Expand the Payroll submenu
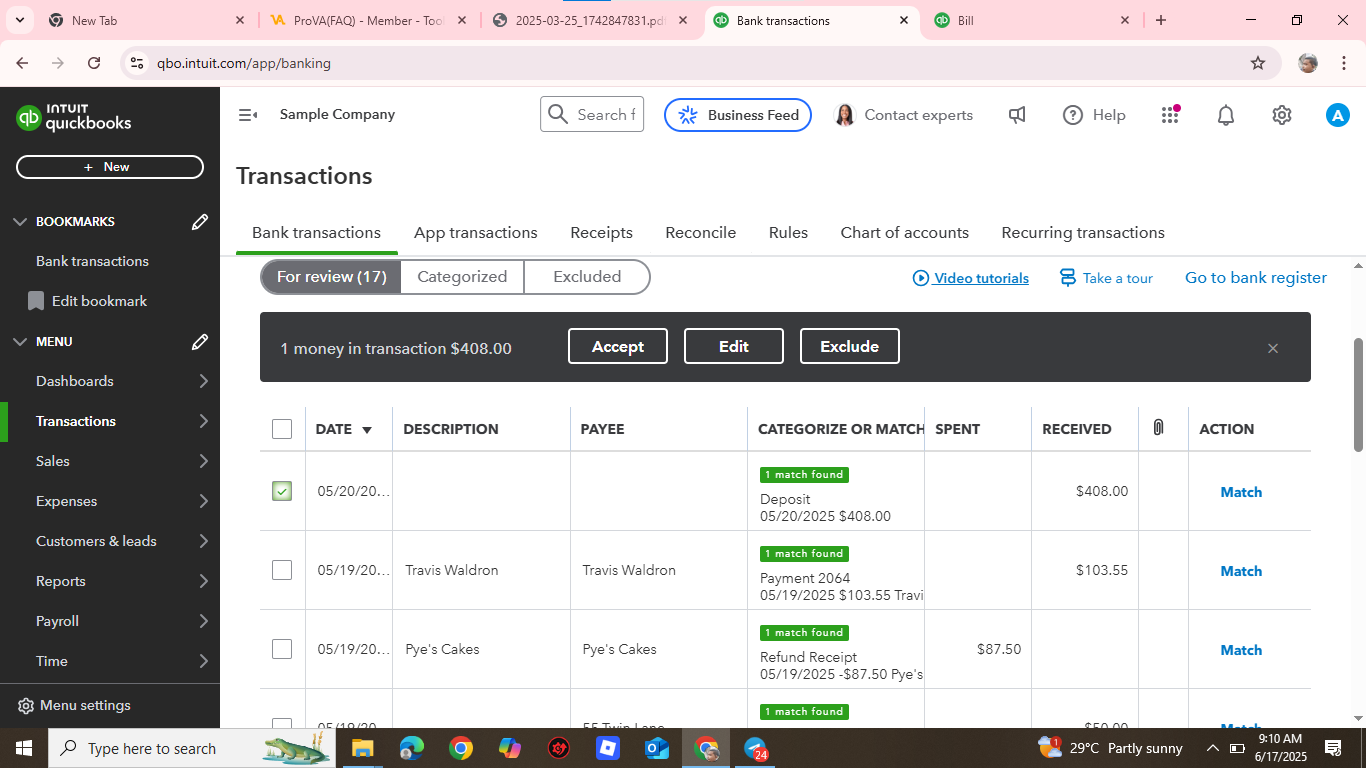The height and width of the screenshot is (768, 1366). click(x=204, y=621)
